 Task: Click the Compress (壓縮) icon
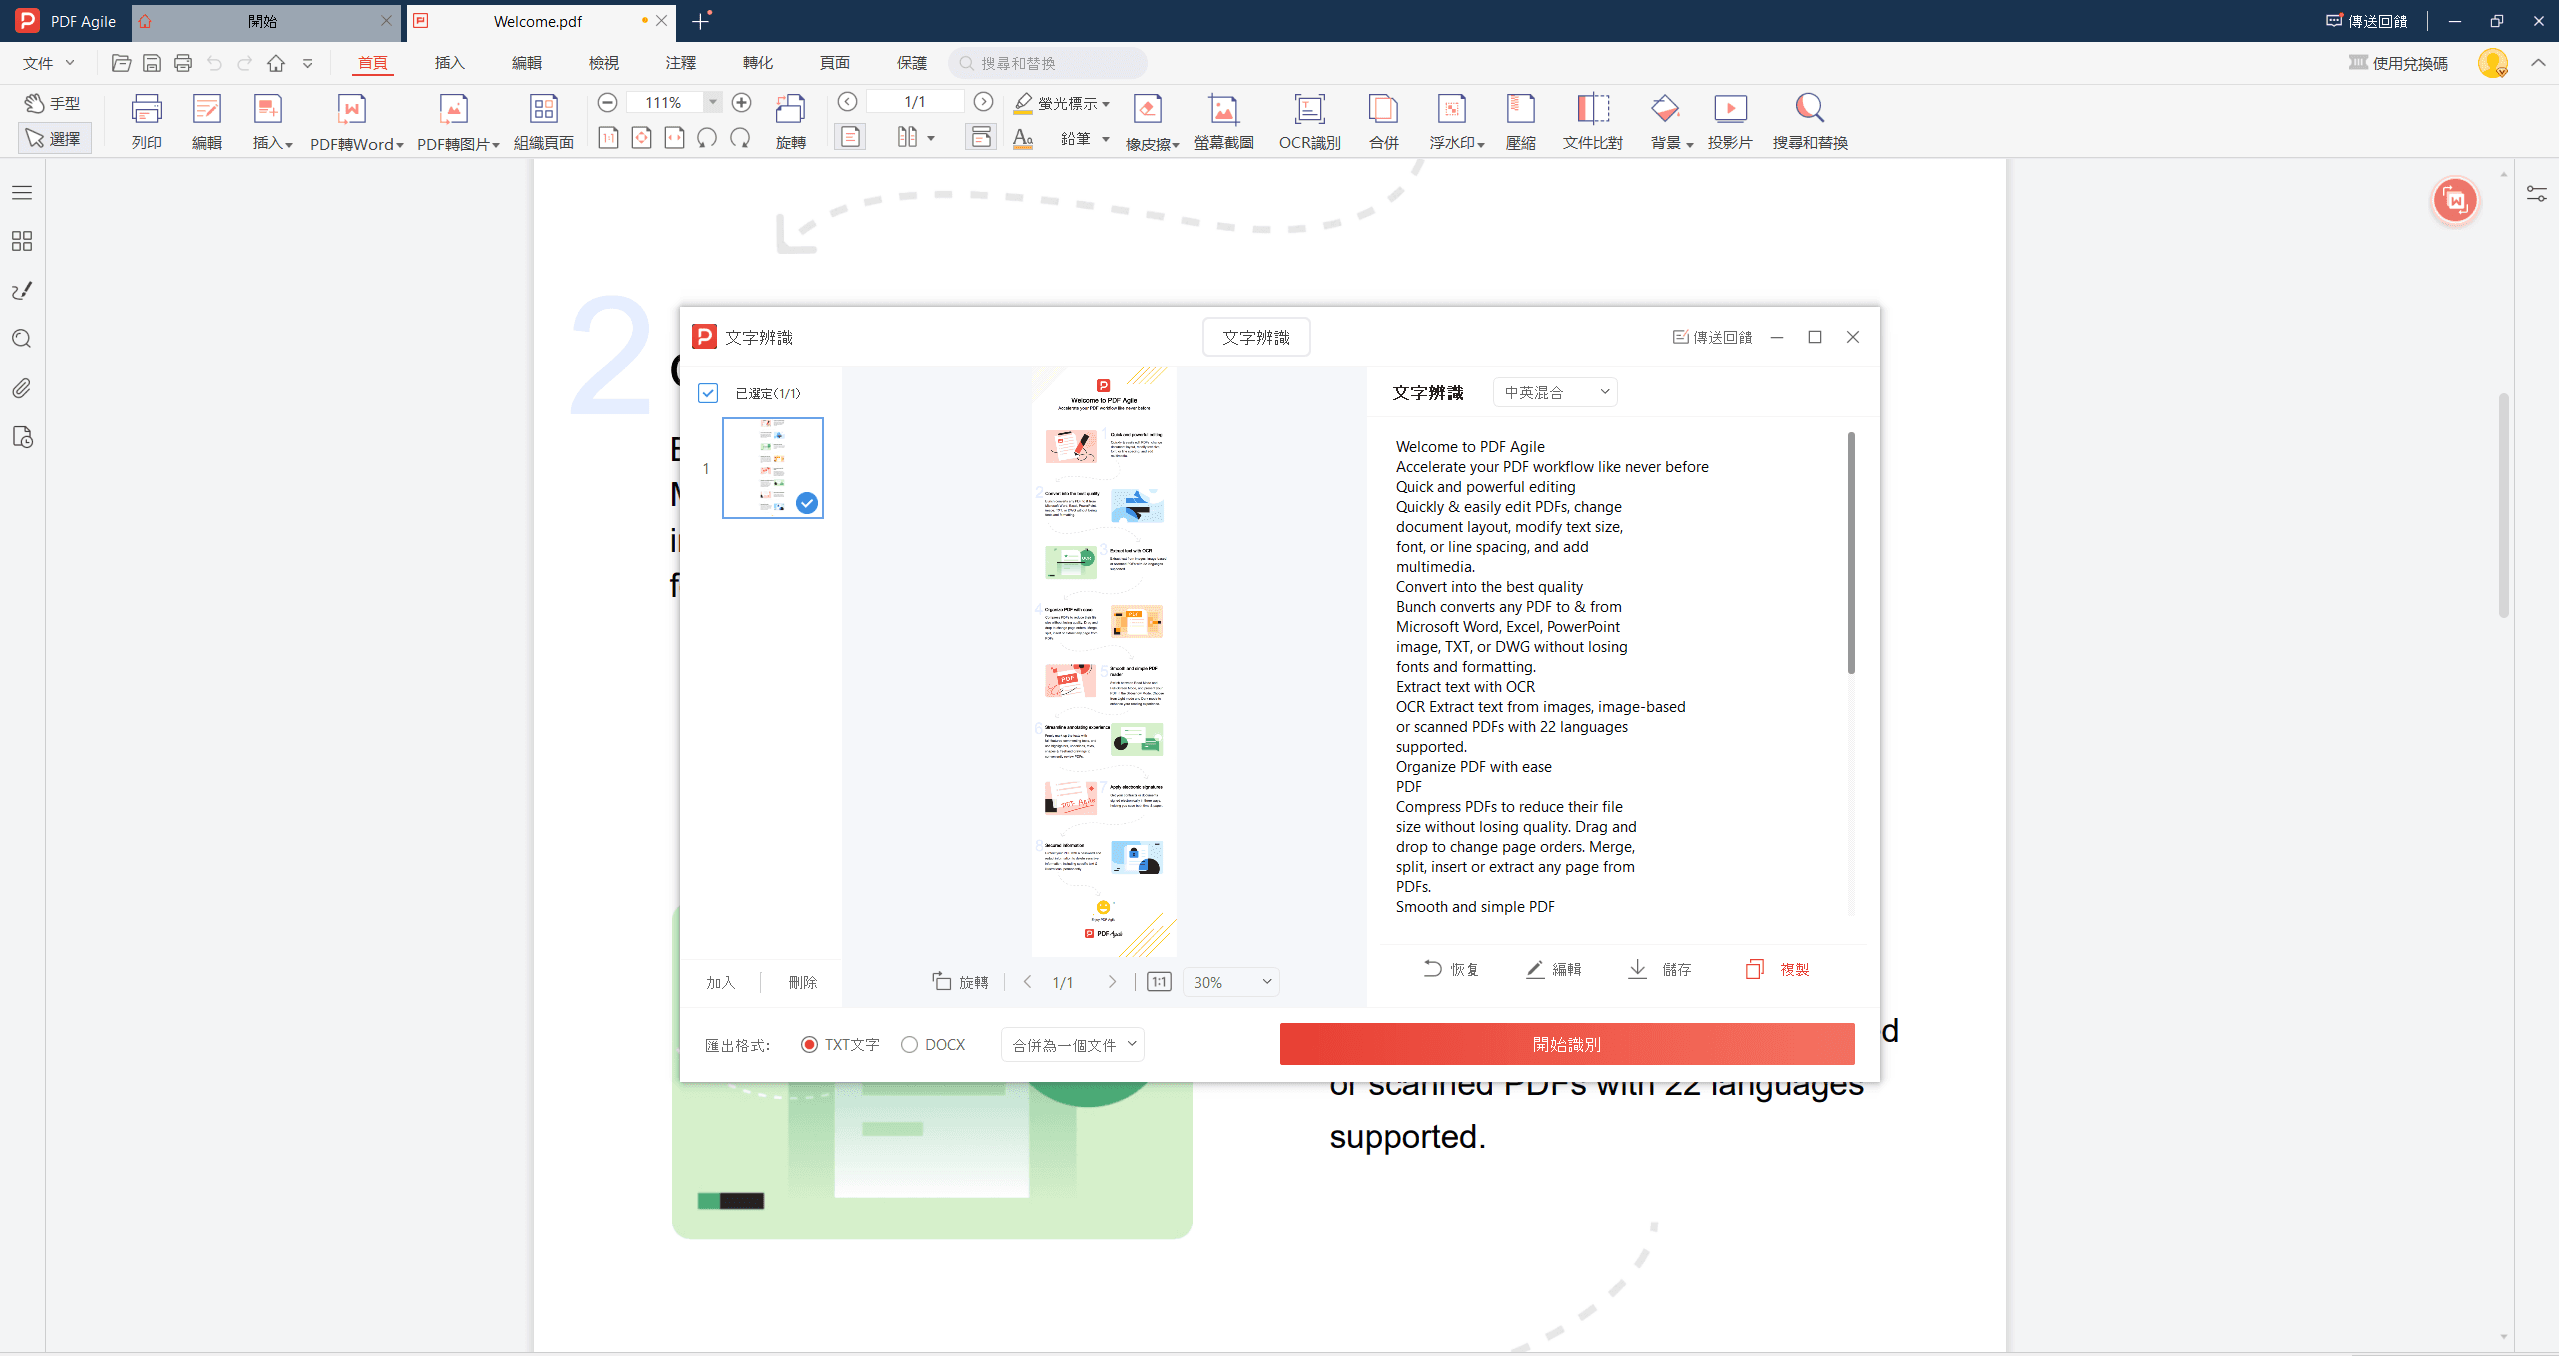[1520, 121]
